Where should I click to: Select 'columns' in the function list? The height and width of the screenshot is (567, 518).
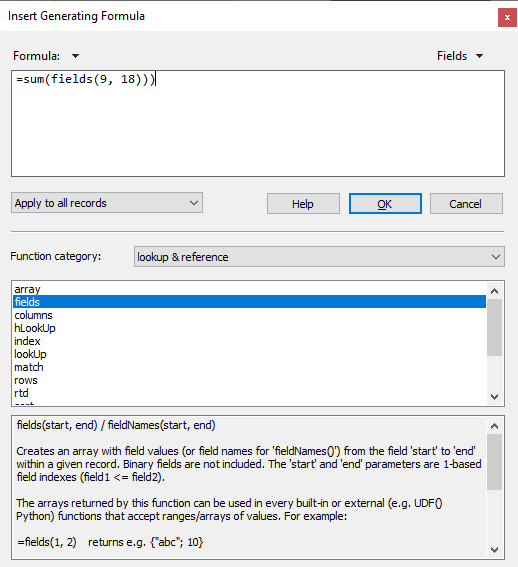pos(249,315)
